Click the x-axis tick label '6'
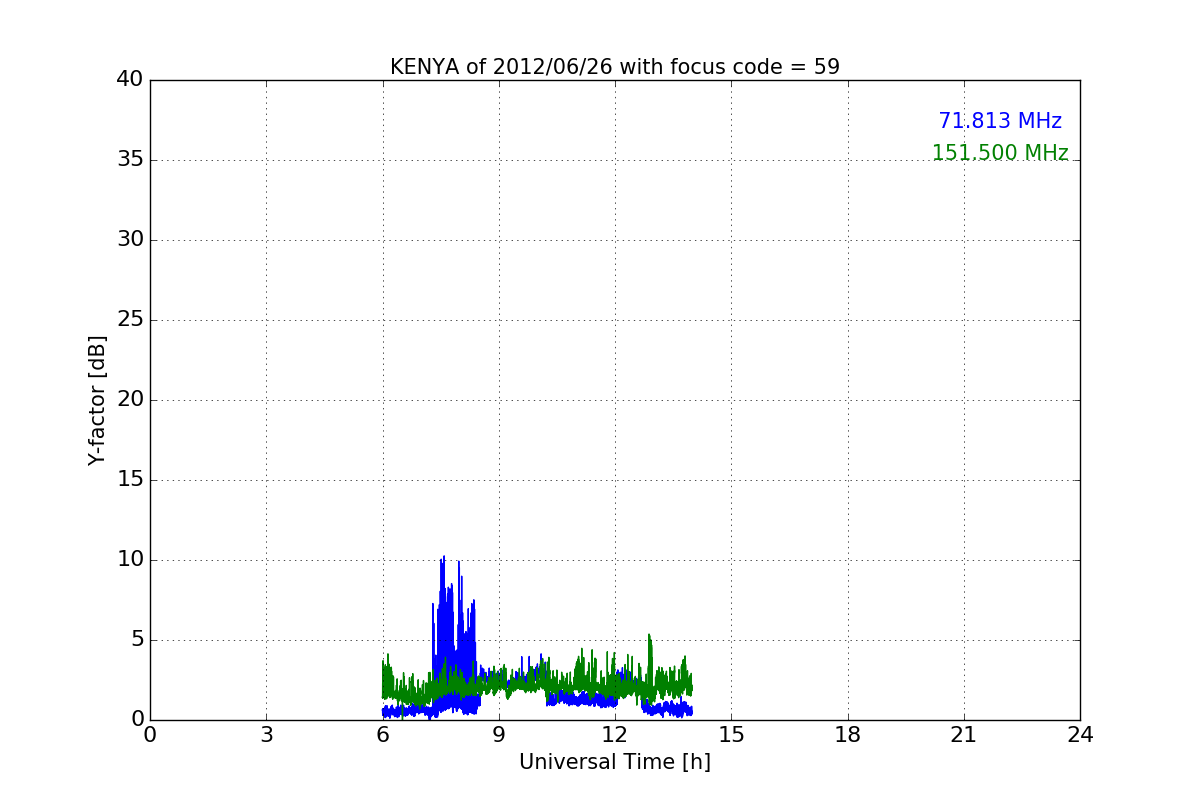 [x=383, y=735]
